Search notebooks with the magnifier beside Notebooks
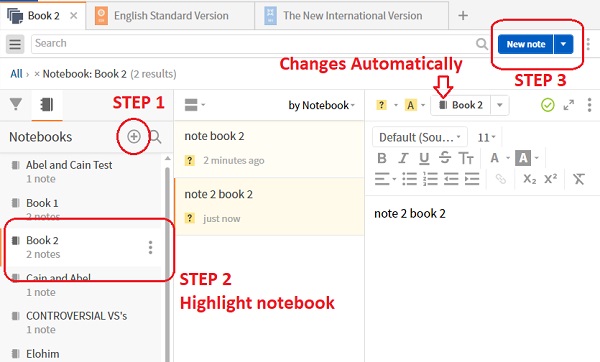 (155, 137)
